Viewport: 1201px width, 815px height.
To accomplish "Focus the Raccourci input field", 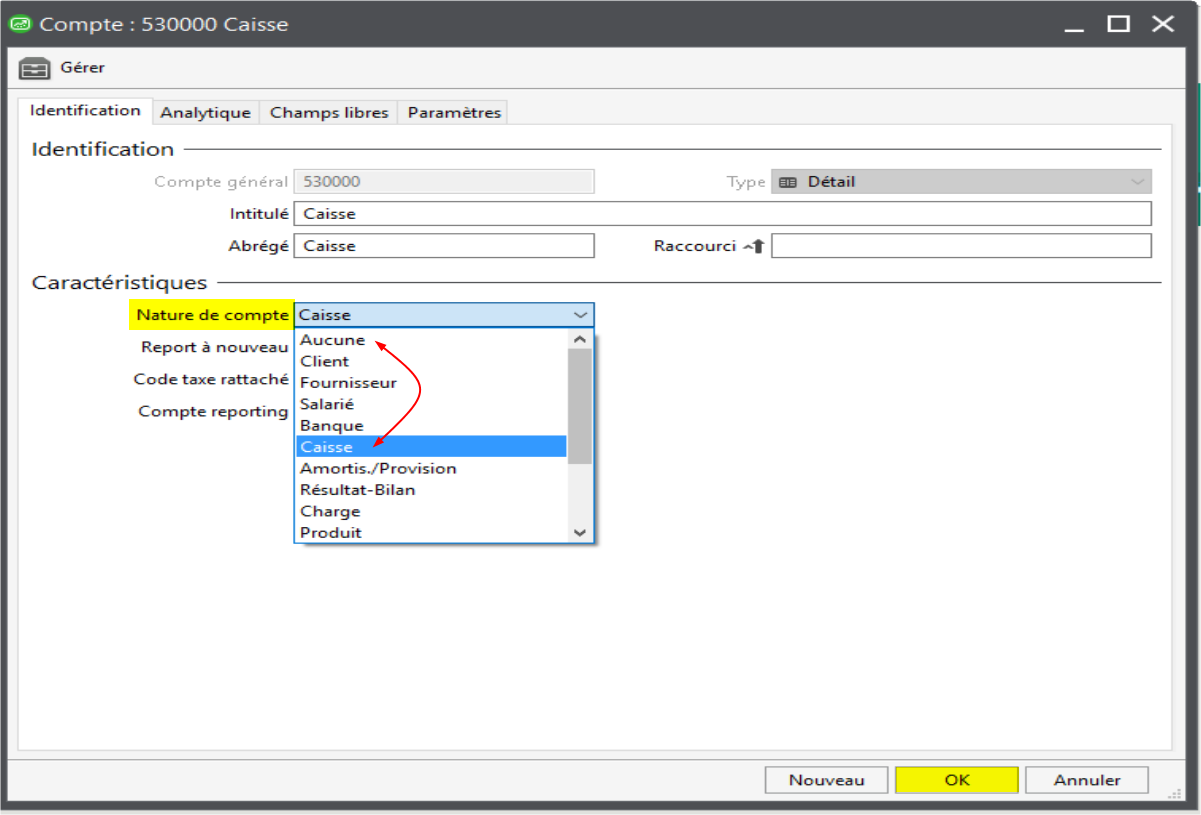I will point(960,246).
